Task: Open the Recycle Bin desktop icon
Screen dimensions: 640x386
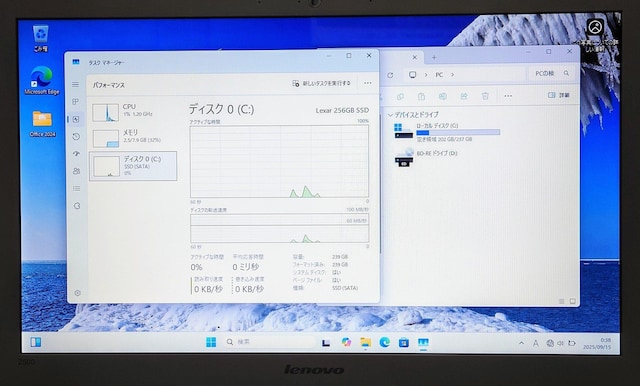Action: (x=41, y=38)
